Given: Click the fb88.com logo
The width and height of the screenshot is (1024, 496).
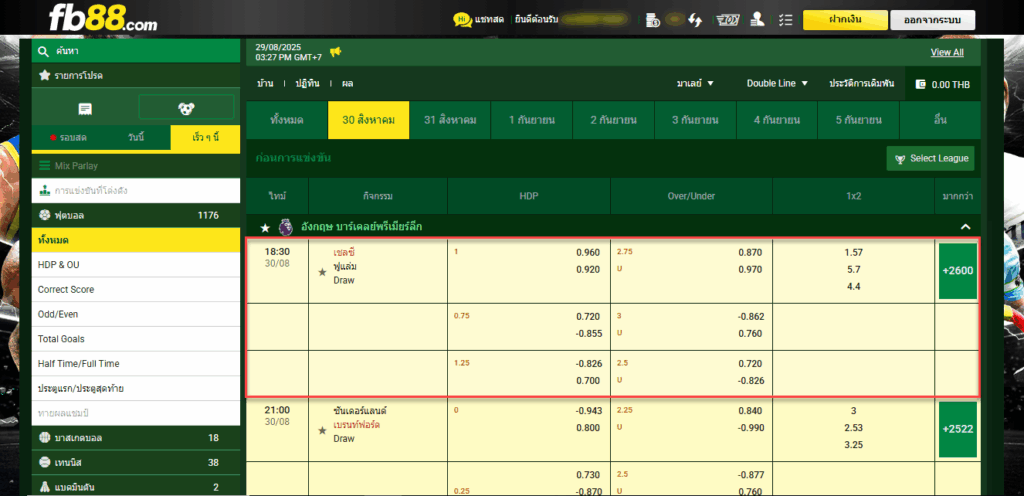Looking at the screenshot, I should point(103,18).
